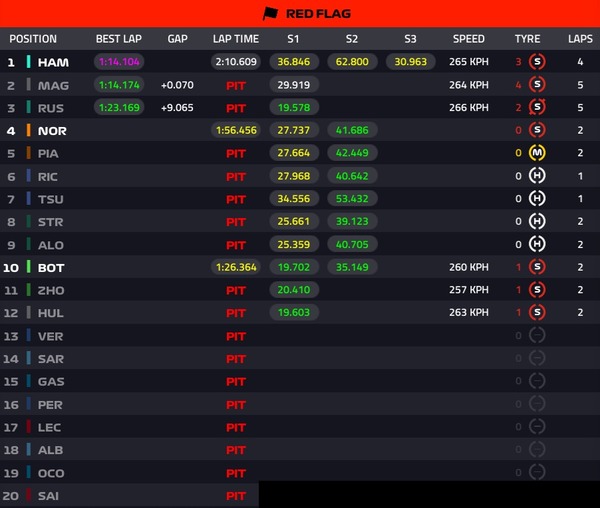Click HUL's sector 1 time 19.603
The image size is (600, 508).
tap(294, 313)
